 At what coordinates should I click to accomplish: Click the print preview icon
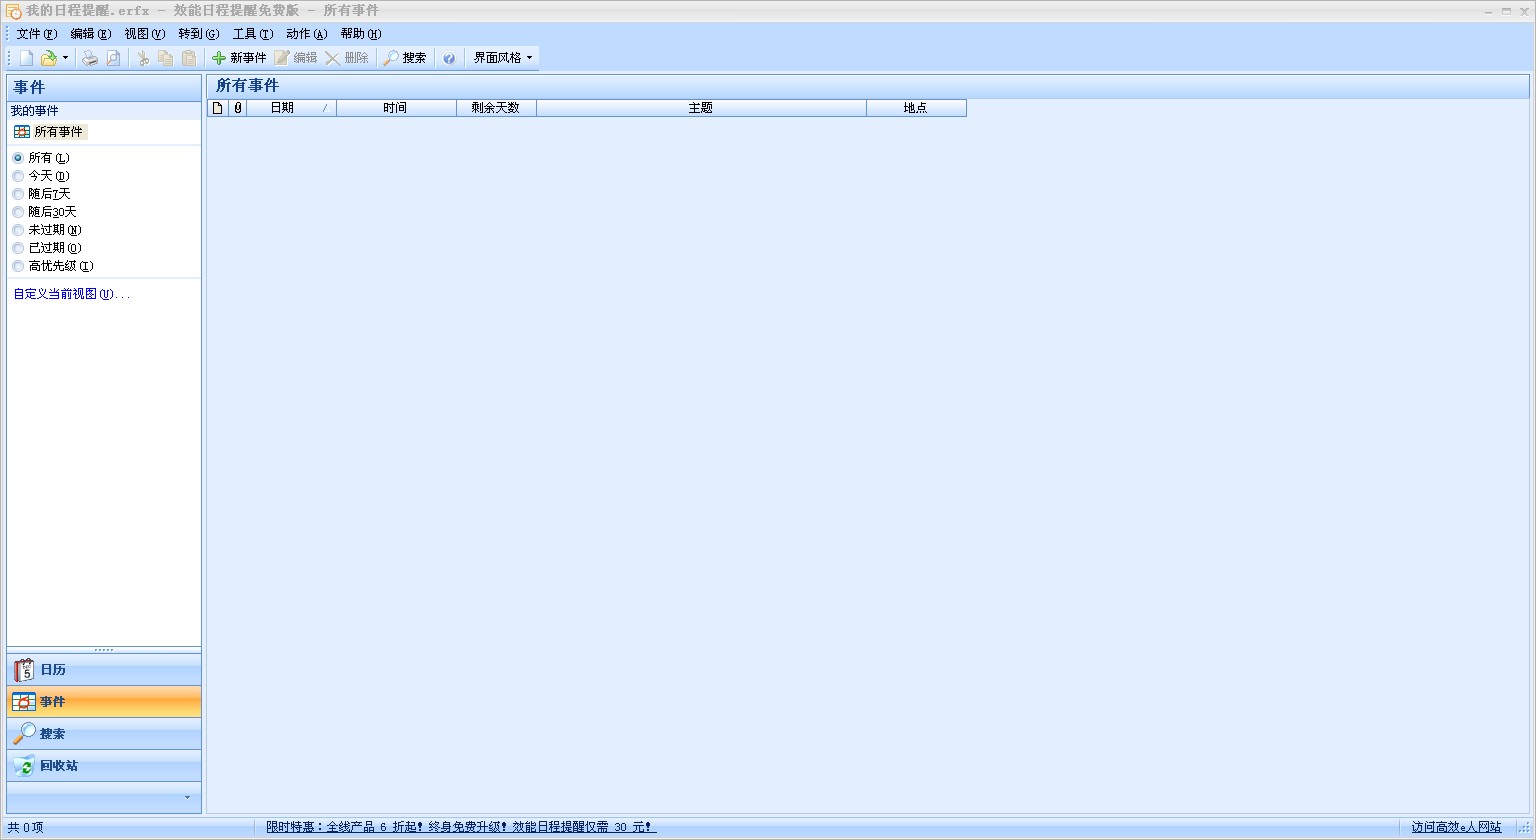click(113, 58)
